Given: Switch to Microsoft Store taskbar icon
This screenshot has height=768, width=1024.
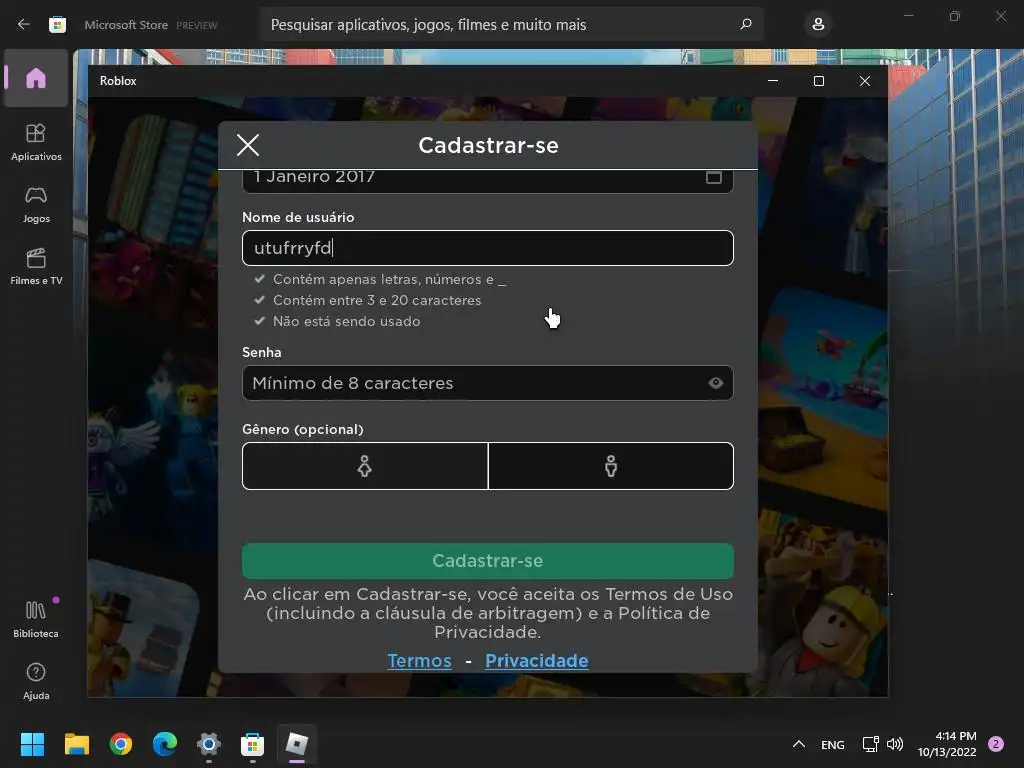Looking at the screenshot, I should click(x=253, y=744).
